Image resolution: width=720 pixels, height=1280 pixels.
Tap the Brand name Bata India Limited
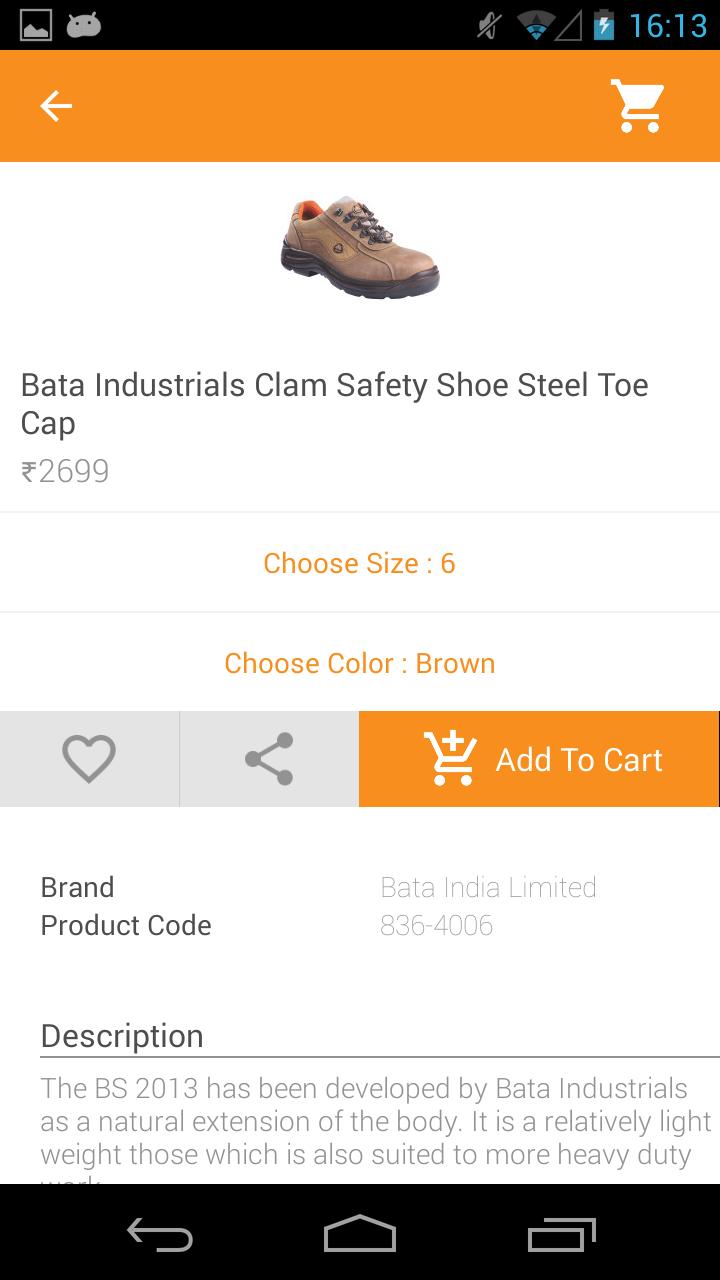488,886
